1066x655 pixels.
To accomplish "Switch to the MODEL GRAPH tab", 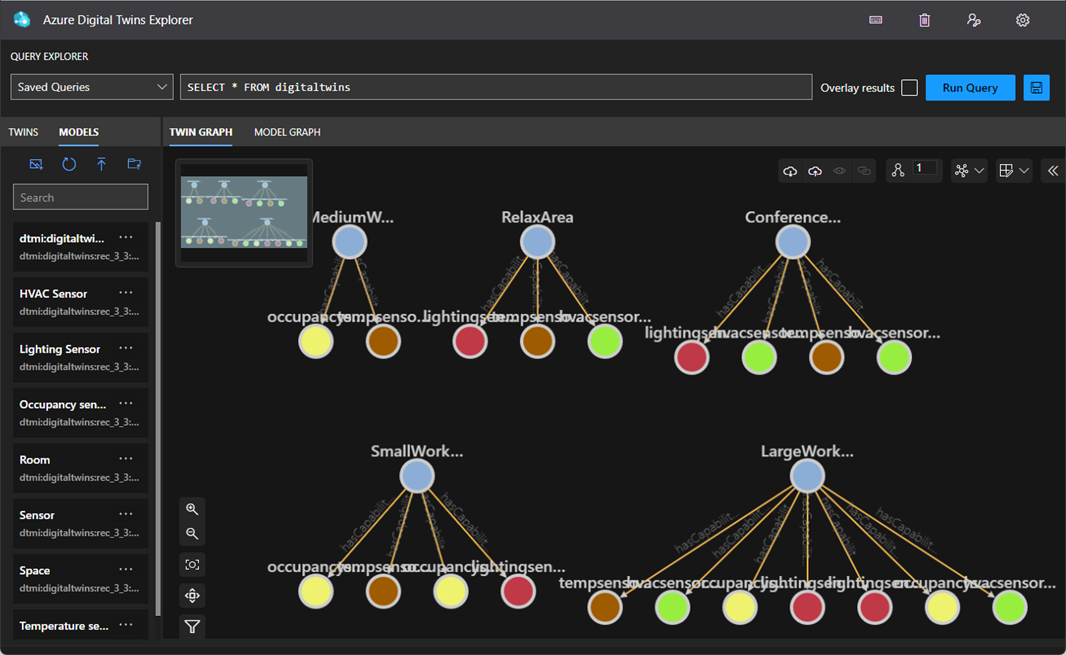I will pyautogui.click(x=287, y=132).
